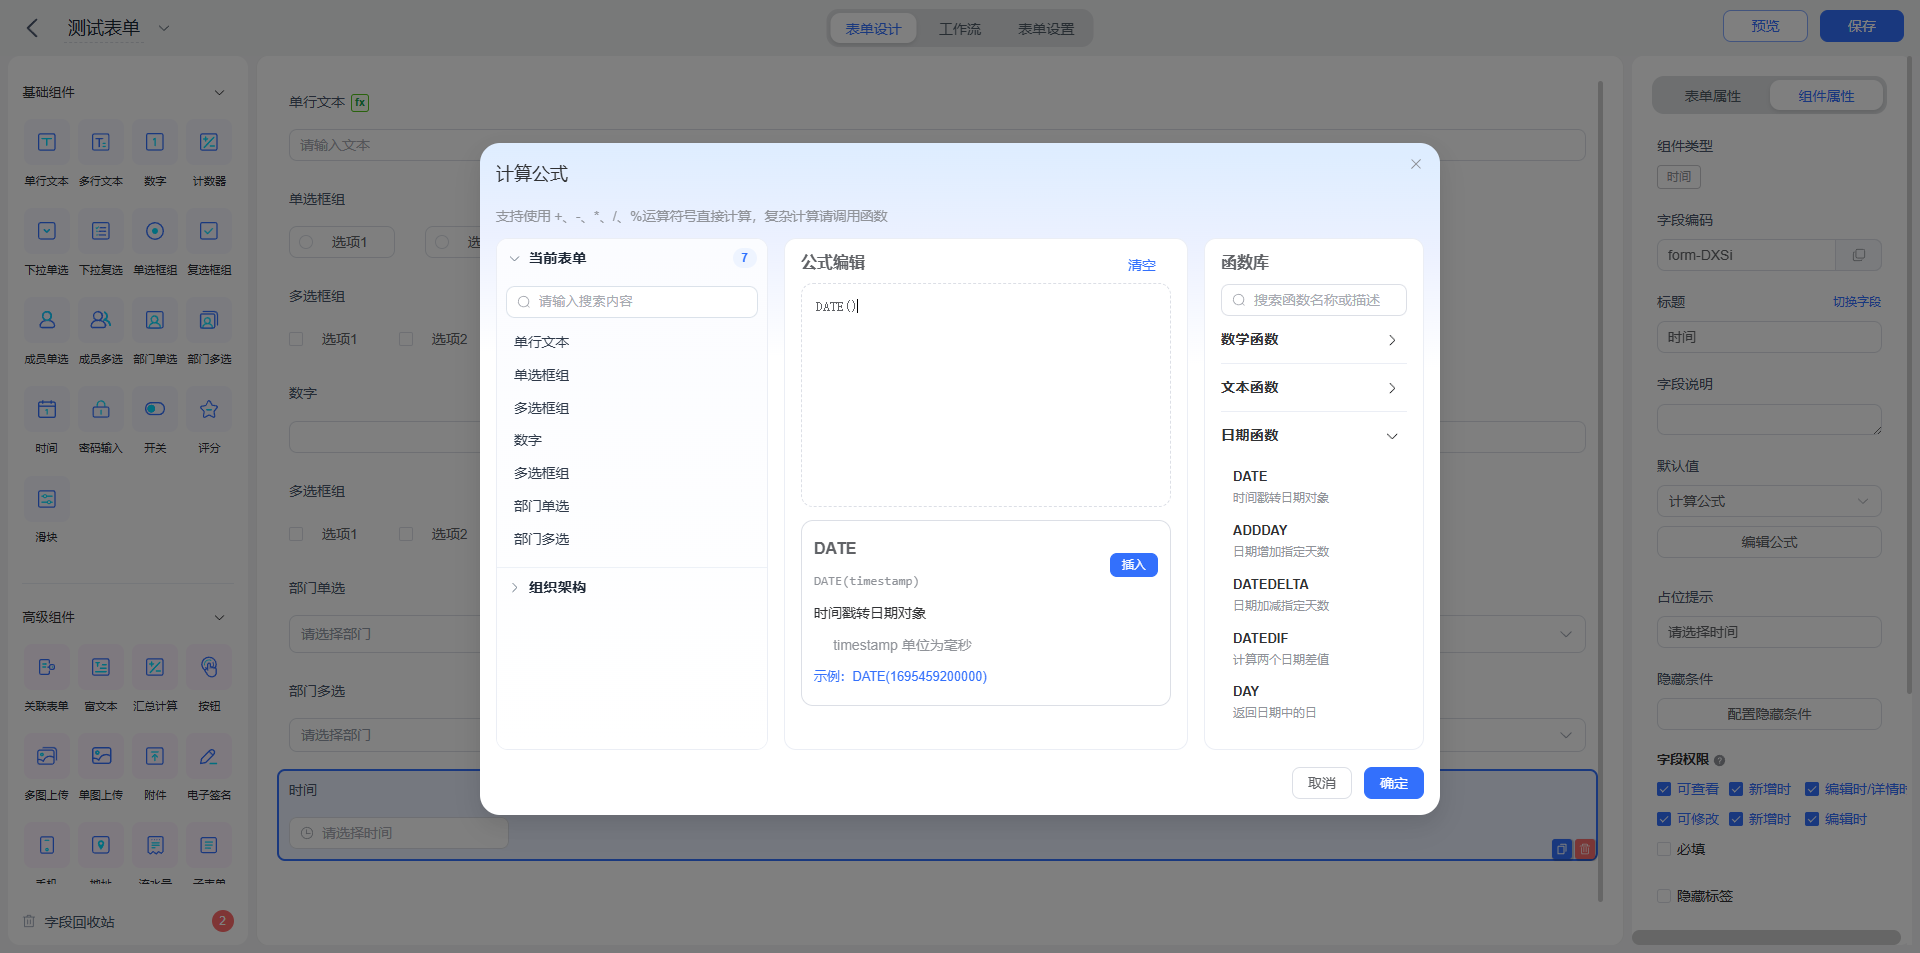
Task: Click the 搜索函数名称或描述 search field
Action: coord(1313,300)
